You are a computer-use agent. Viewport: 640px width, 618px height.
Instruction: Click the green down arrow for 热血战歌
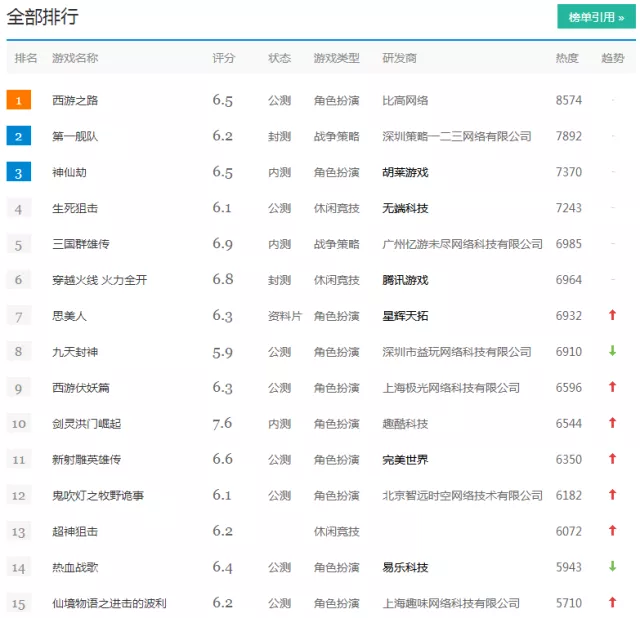pos(612,566)
